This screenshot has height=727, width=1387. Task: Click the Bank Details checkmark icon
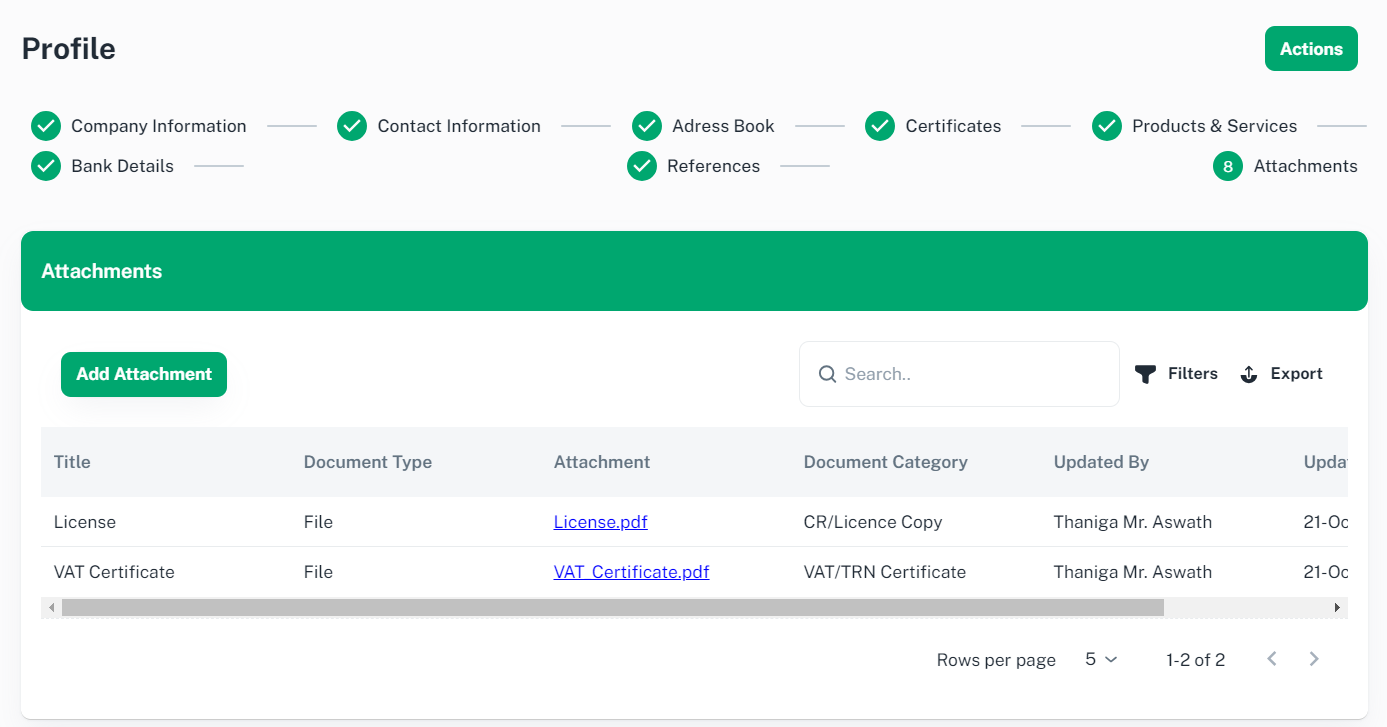pyautogui.click(x=46, y=166)
